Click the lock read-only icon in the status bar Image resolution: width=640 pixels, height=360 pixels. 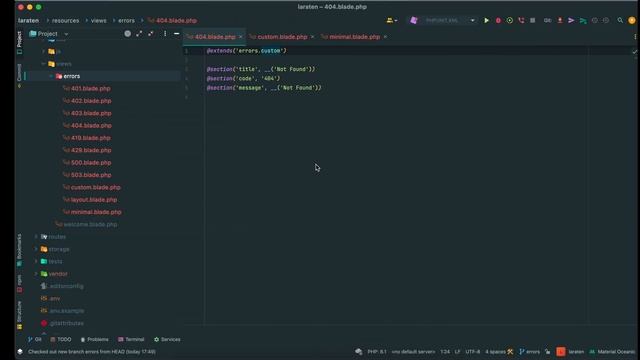[547, 351]
